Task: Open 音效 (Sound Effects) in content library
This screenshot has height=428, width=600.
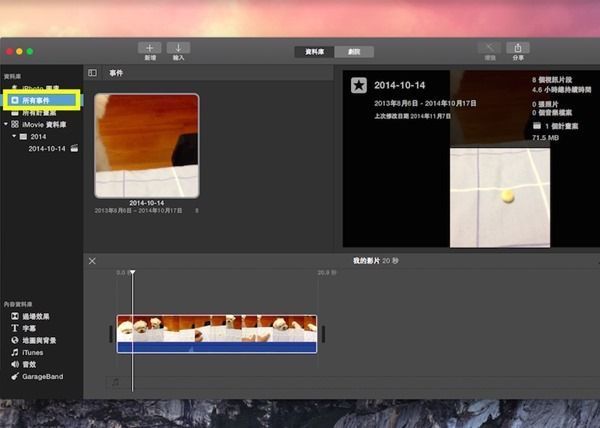Action: pyautogui.click(x=29, y=365)
